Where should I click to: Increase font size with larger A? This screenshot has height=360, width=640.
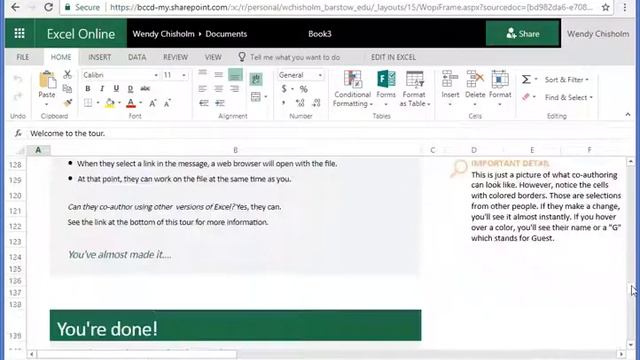[153, 103]
